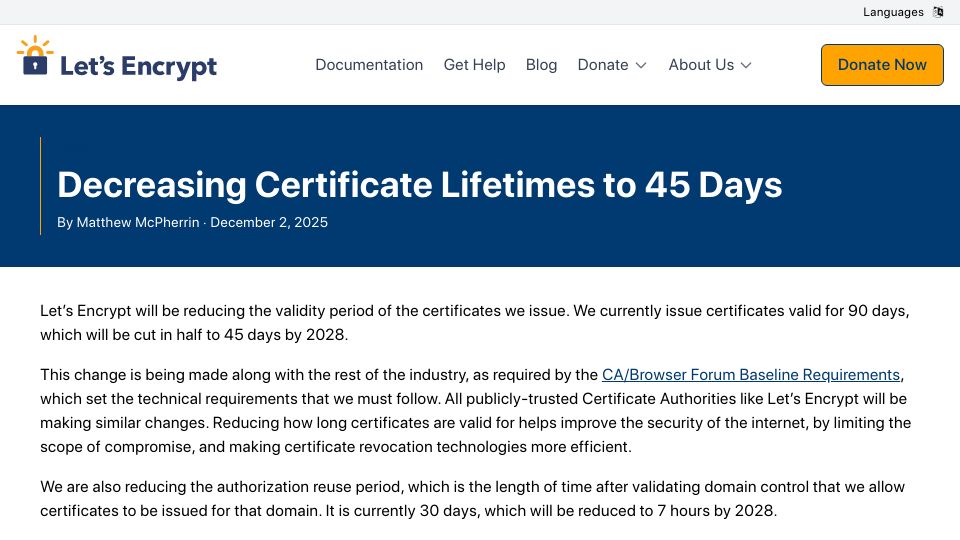This screenshot has height=540, width=960.
Task: Expand the Donate dropdown chevron
Action: [x=641, y=66]
